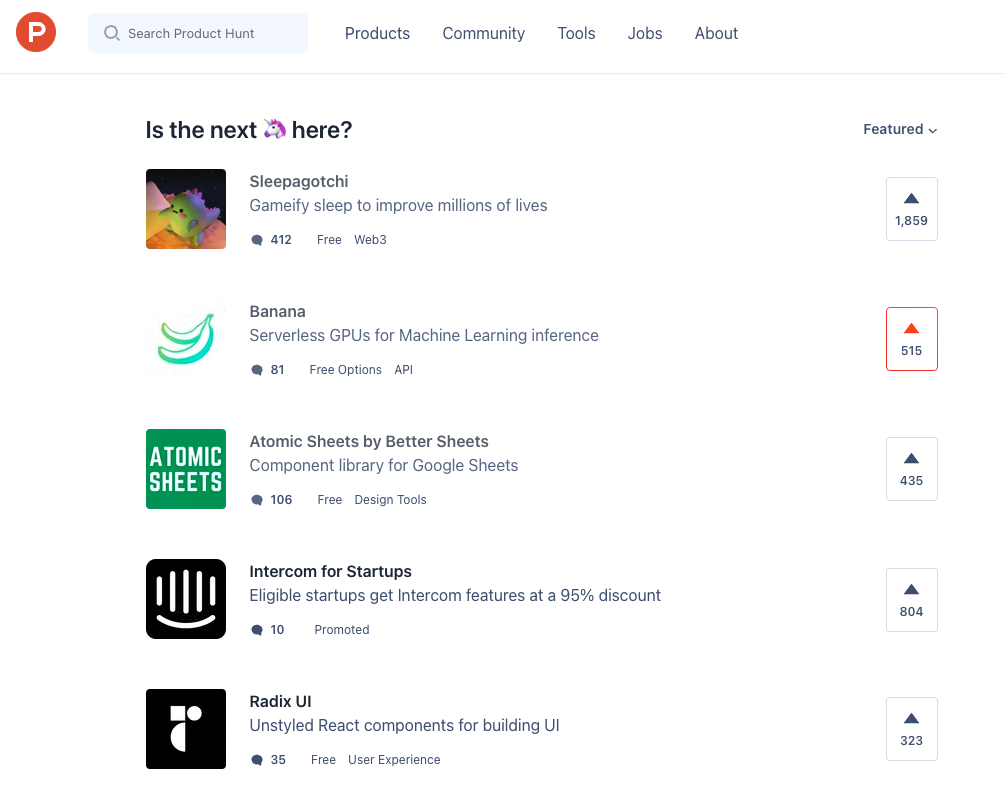Open the Products menu
Image resolution: width=1004 pixels, height=805 pixels.
click(377, 33)
